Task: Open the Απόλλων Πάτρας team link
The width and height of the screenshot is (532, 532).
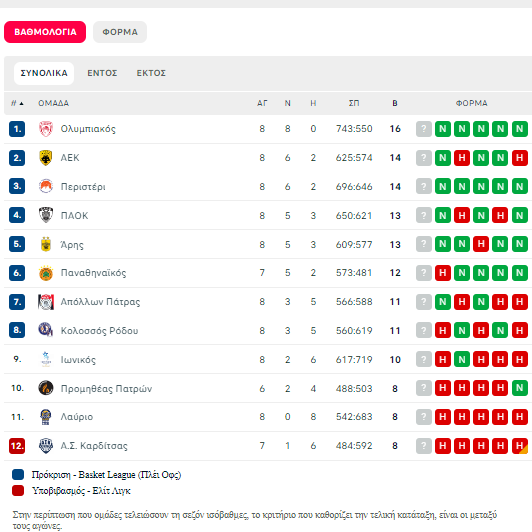Action: (x=100, y=302)
